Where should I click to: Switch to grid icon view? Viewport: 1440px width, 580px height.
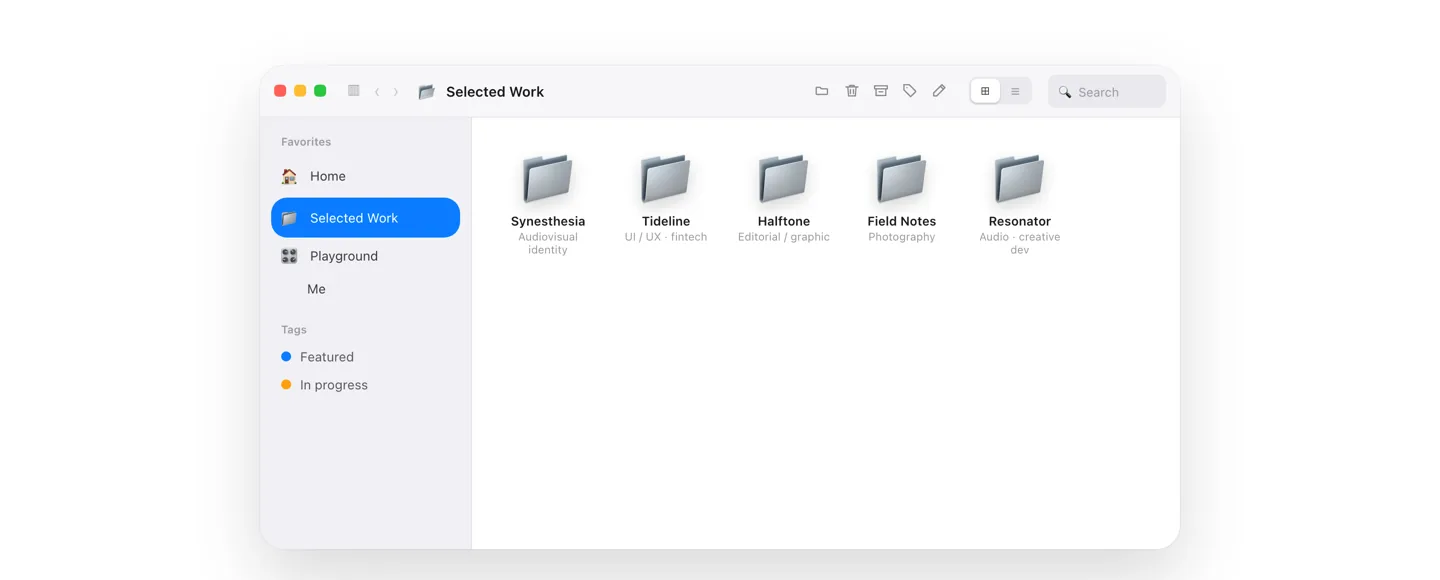(985, 91)
